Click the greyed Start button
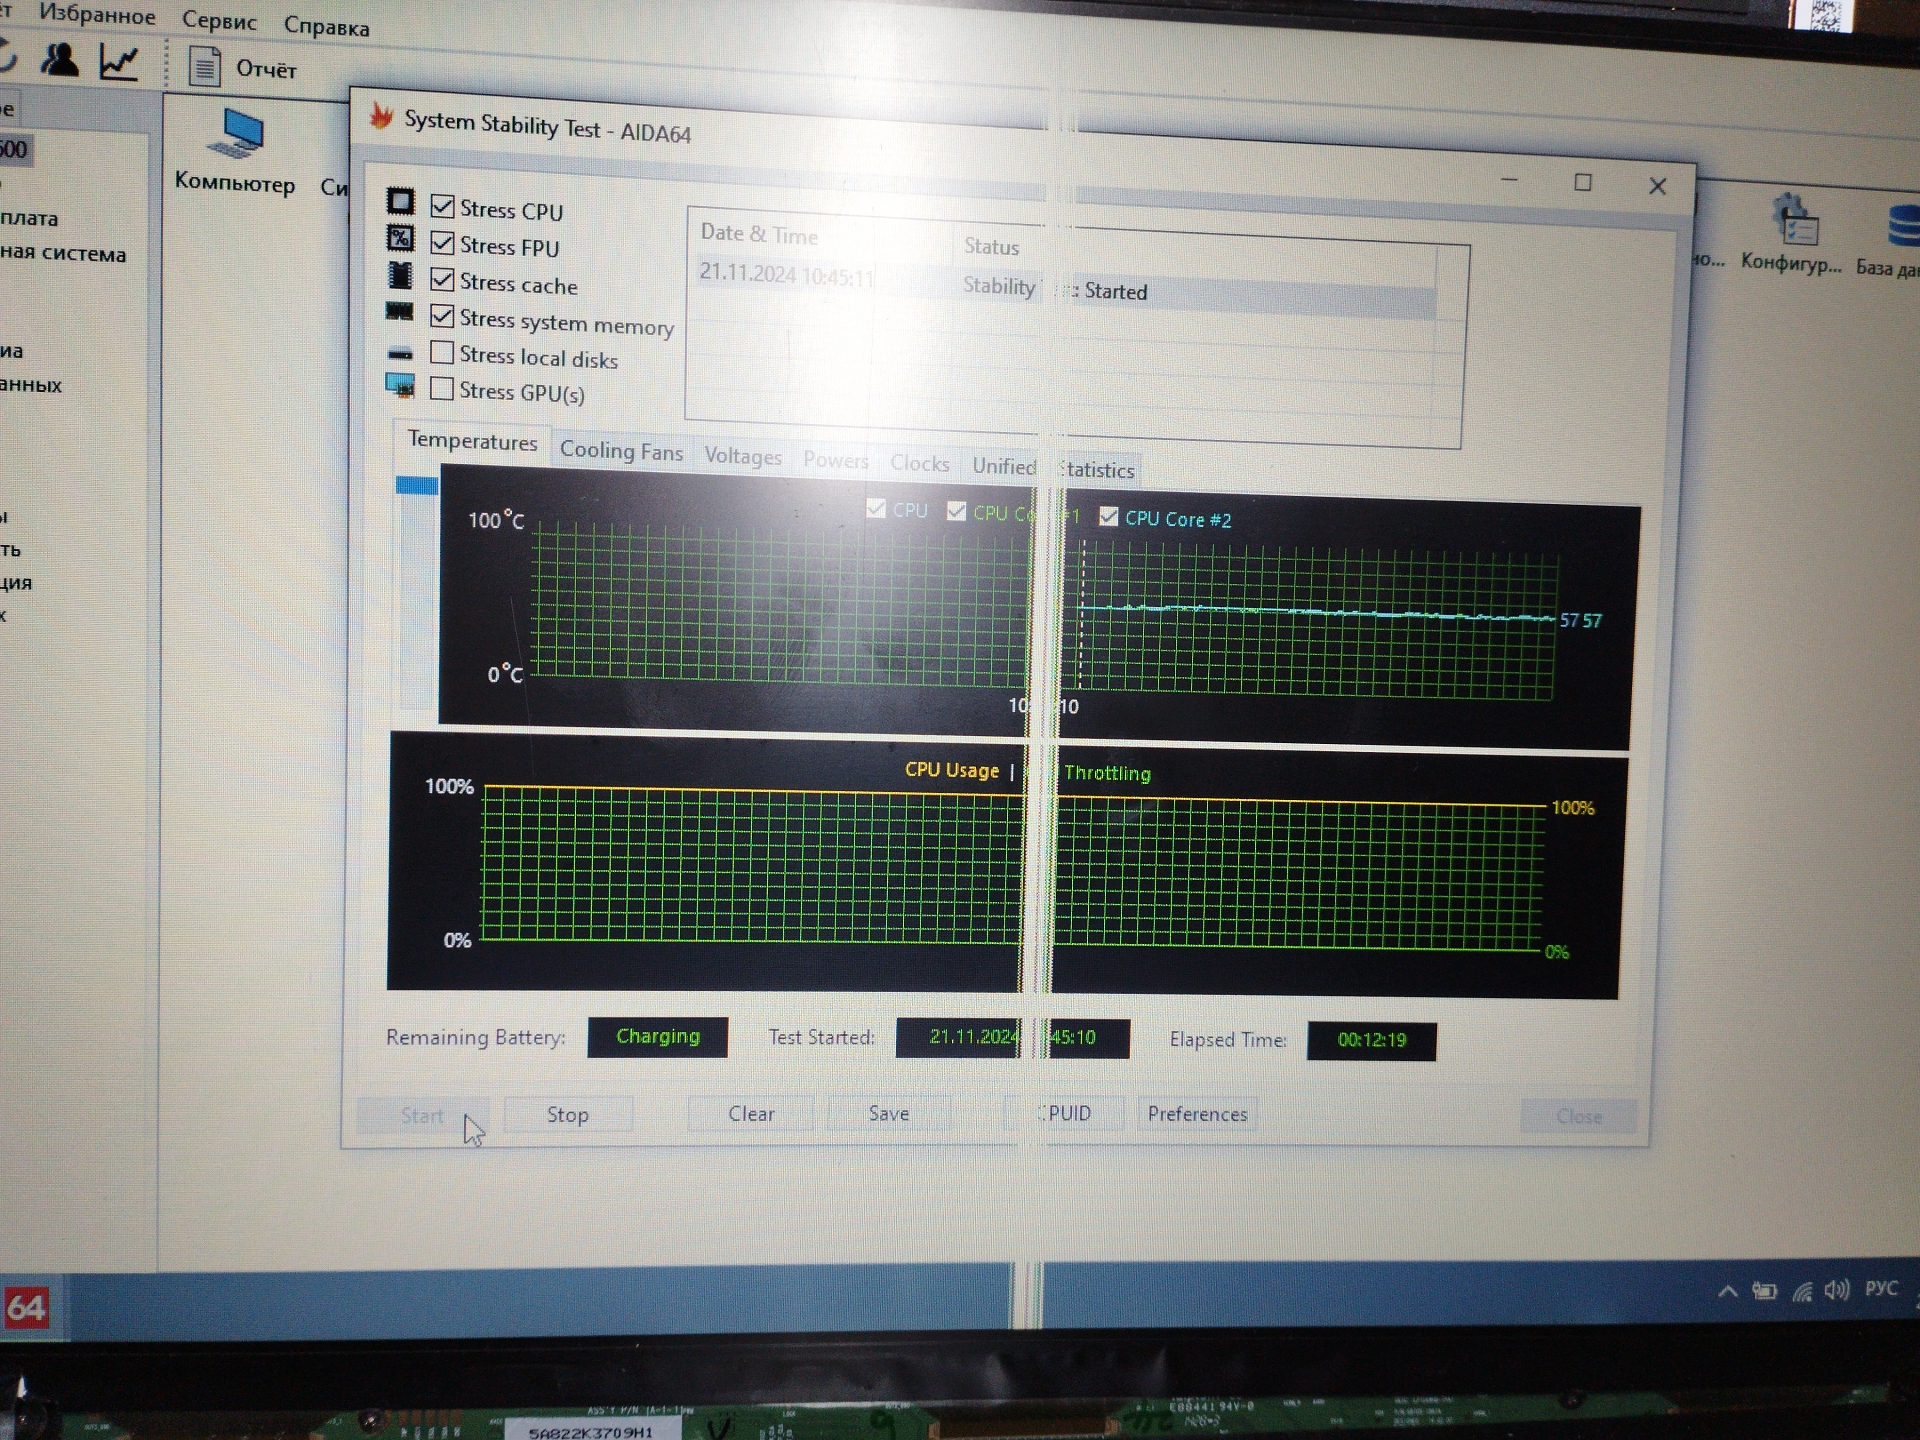Screen dimensions: 1920x1440 point(422,1115)
